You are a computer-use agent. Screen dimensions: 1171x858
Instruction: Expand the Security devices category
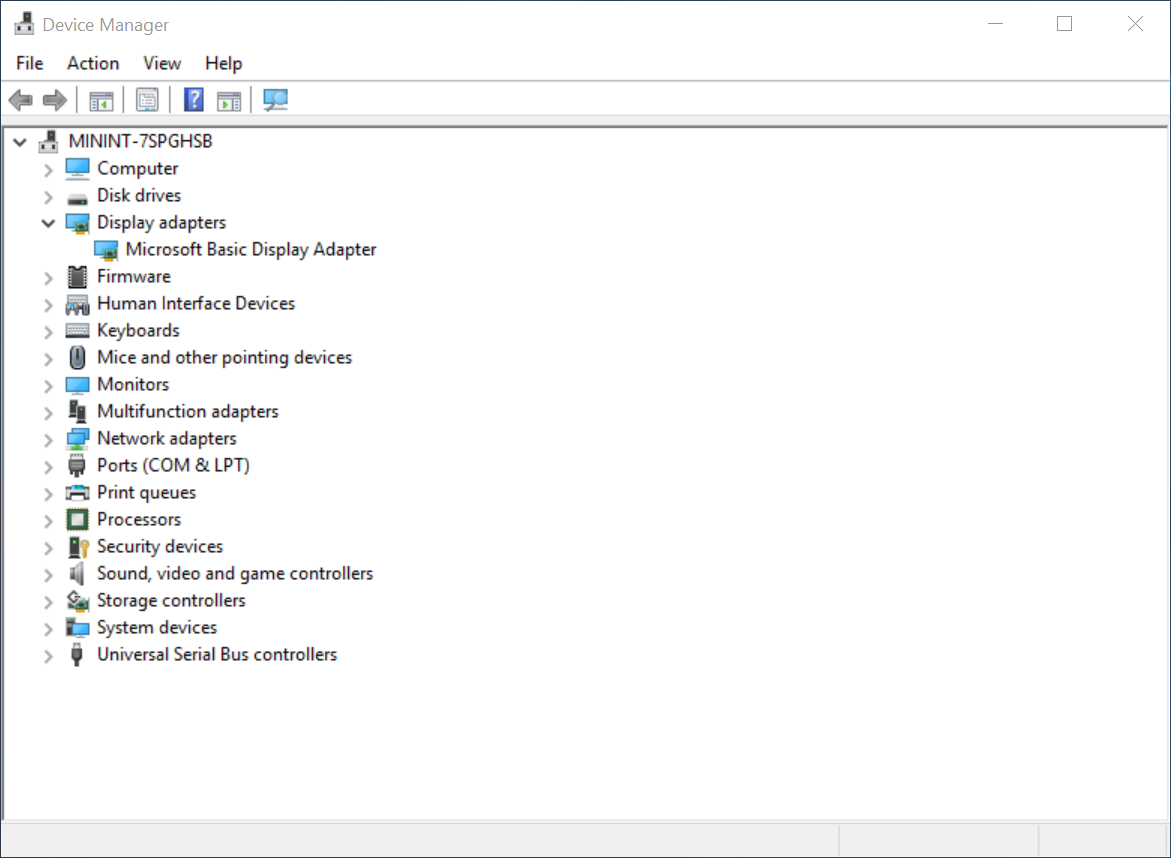[49, 548]
